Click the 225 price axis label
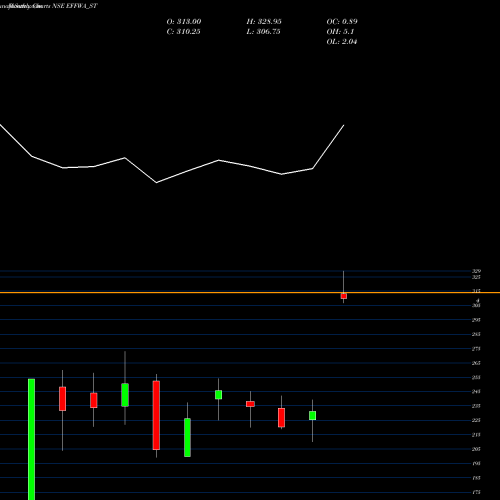 [x=476, y=420]
